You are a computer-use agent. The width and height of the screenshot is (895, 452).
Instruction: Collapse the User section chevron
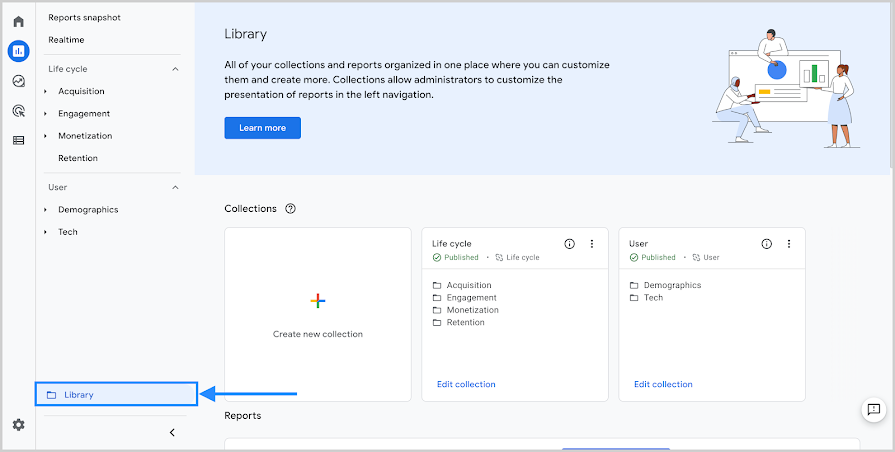(x=175, y=187)
